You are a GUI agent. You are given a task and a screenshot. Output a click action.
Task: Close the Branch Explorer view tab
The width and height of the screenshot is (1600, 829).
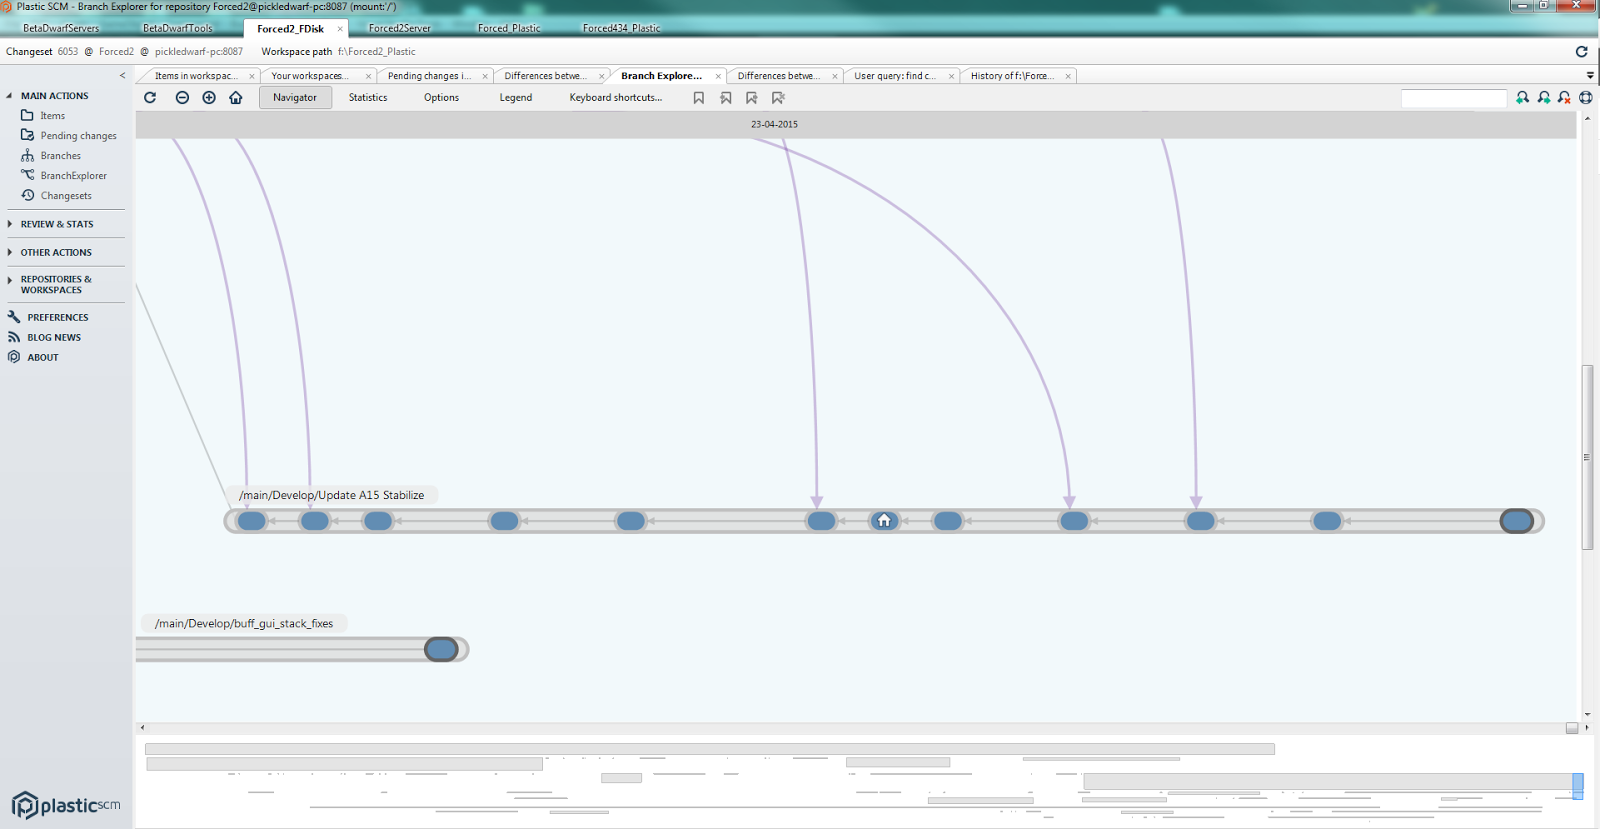point(718,76)
